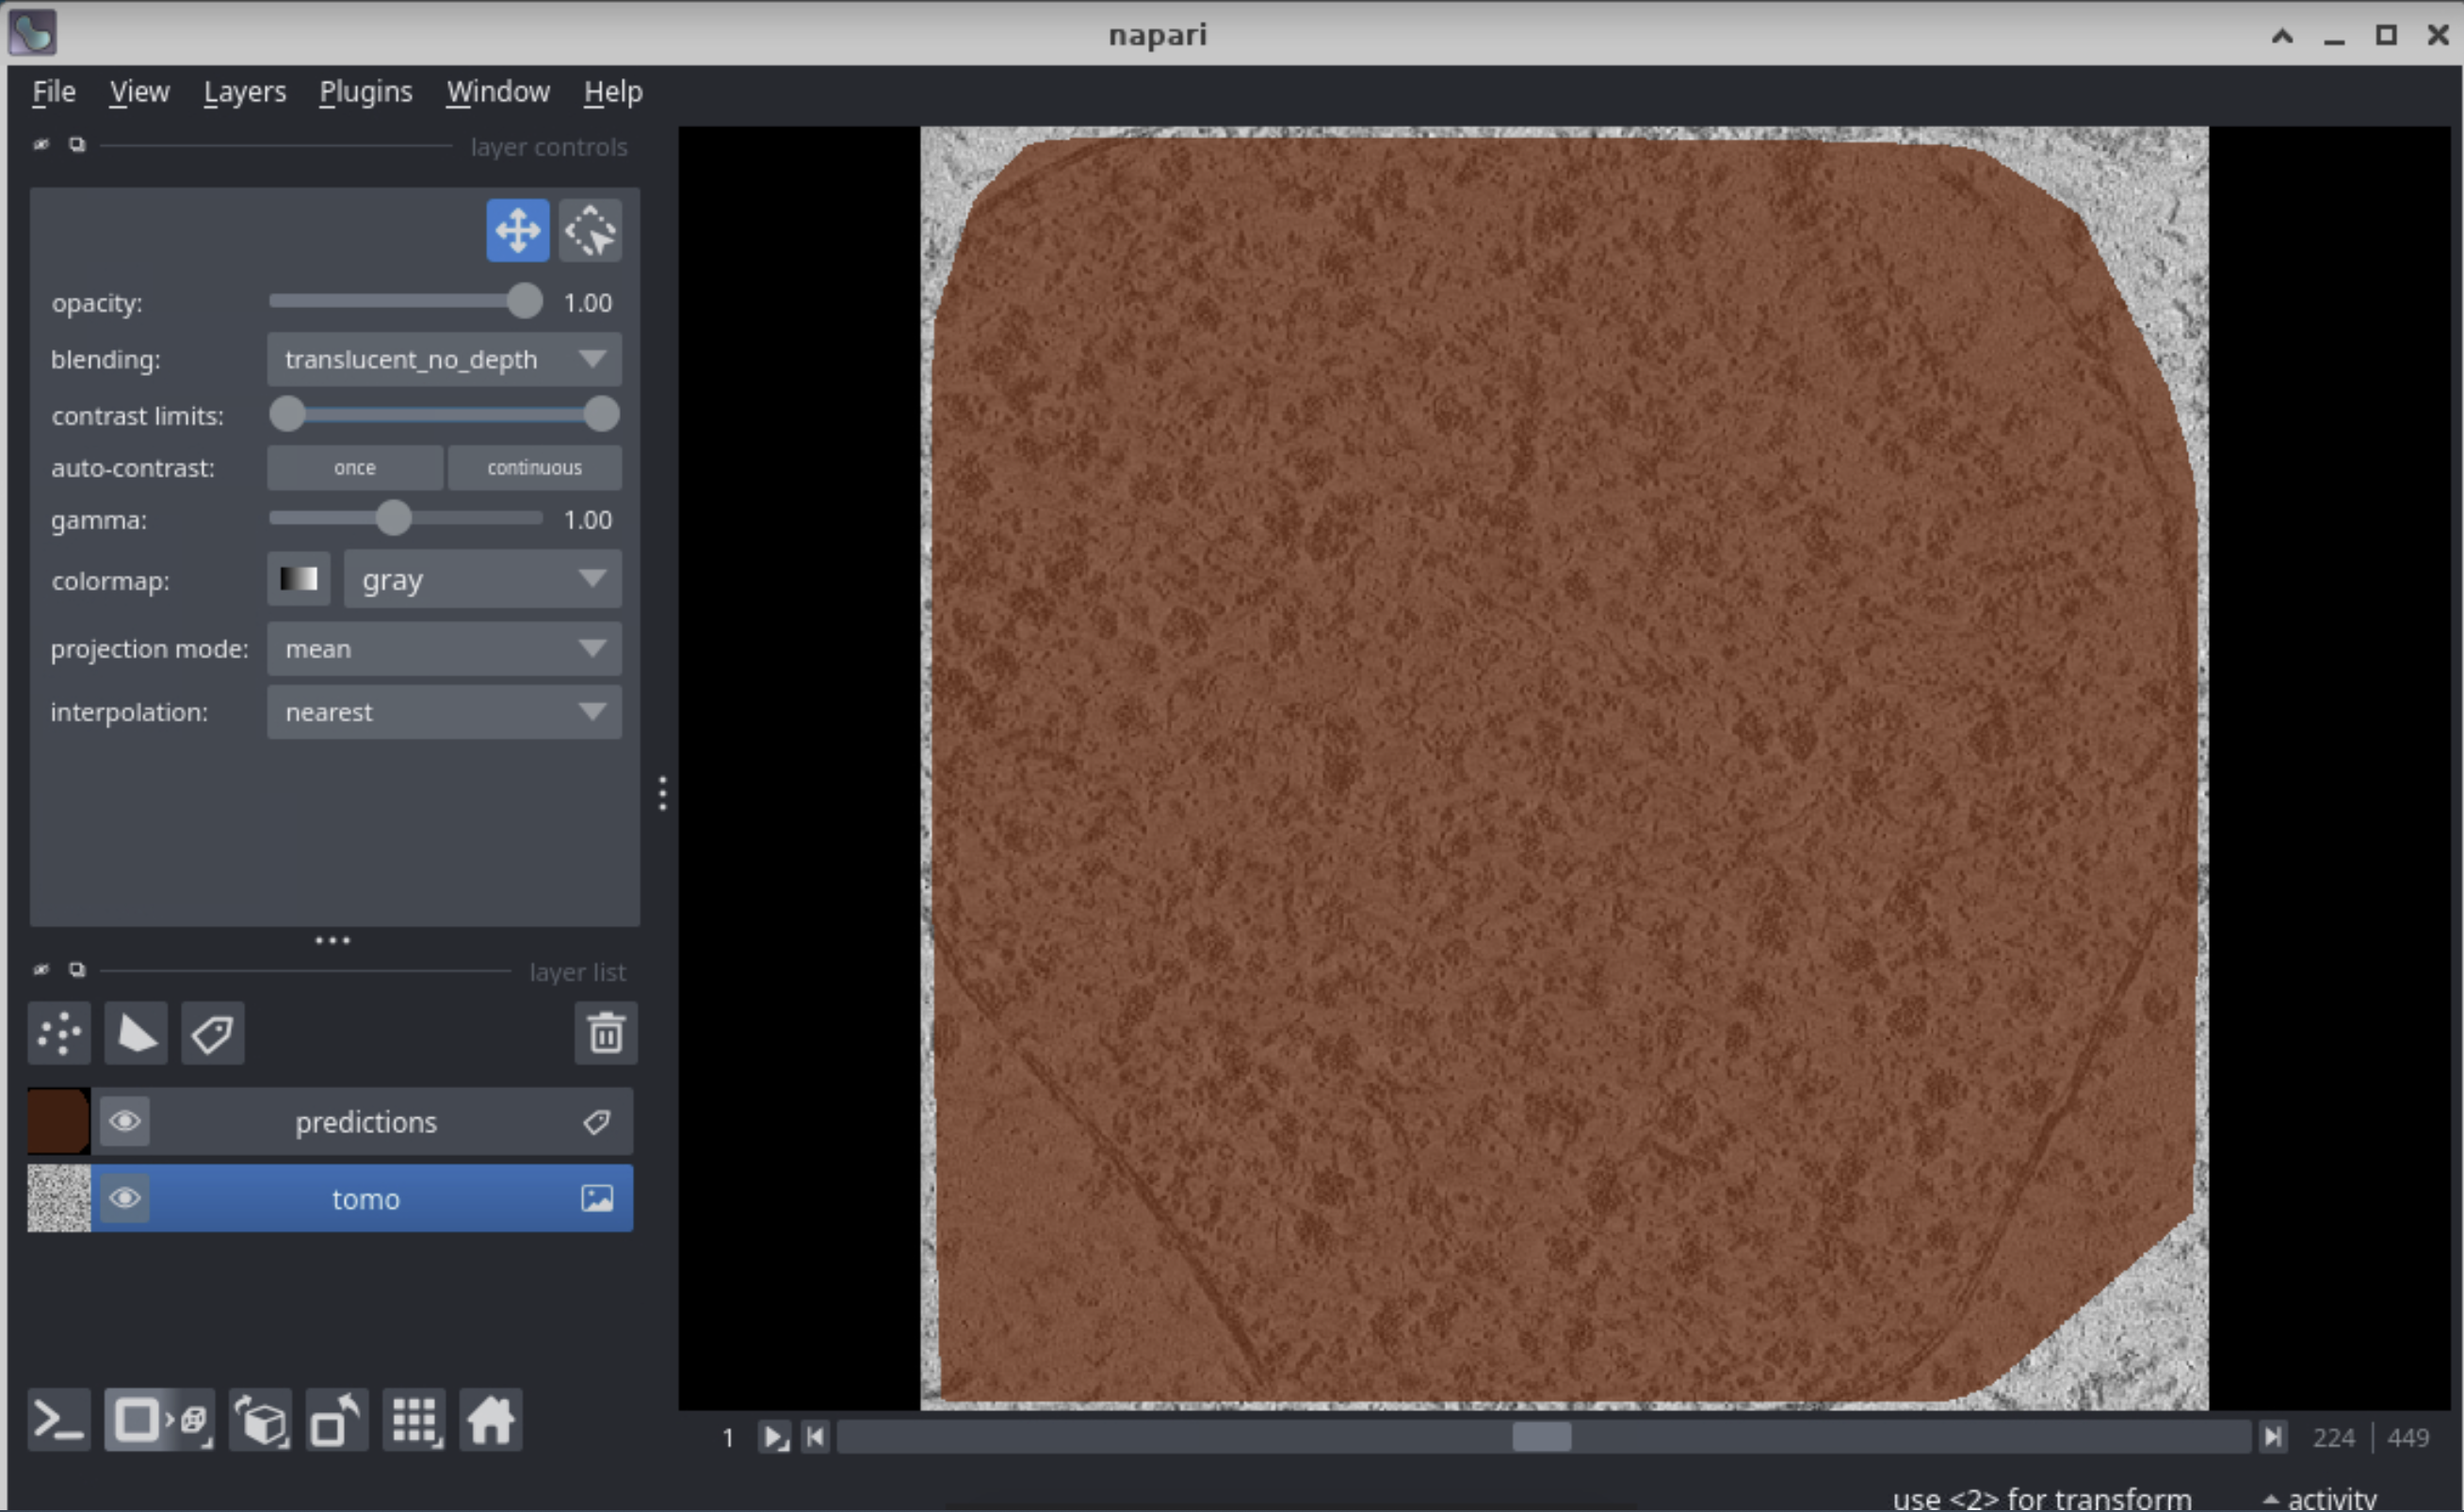Viewport: 2464px width, 1512px height.
Task: Hide the predictions layer
Action: coord(125,1121)
